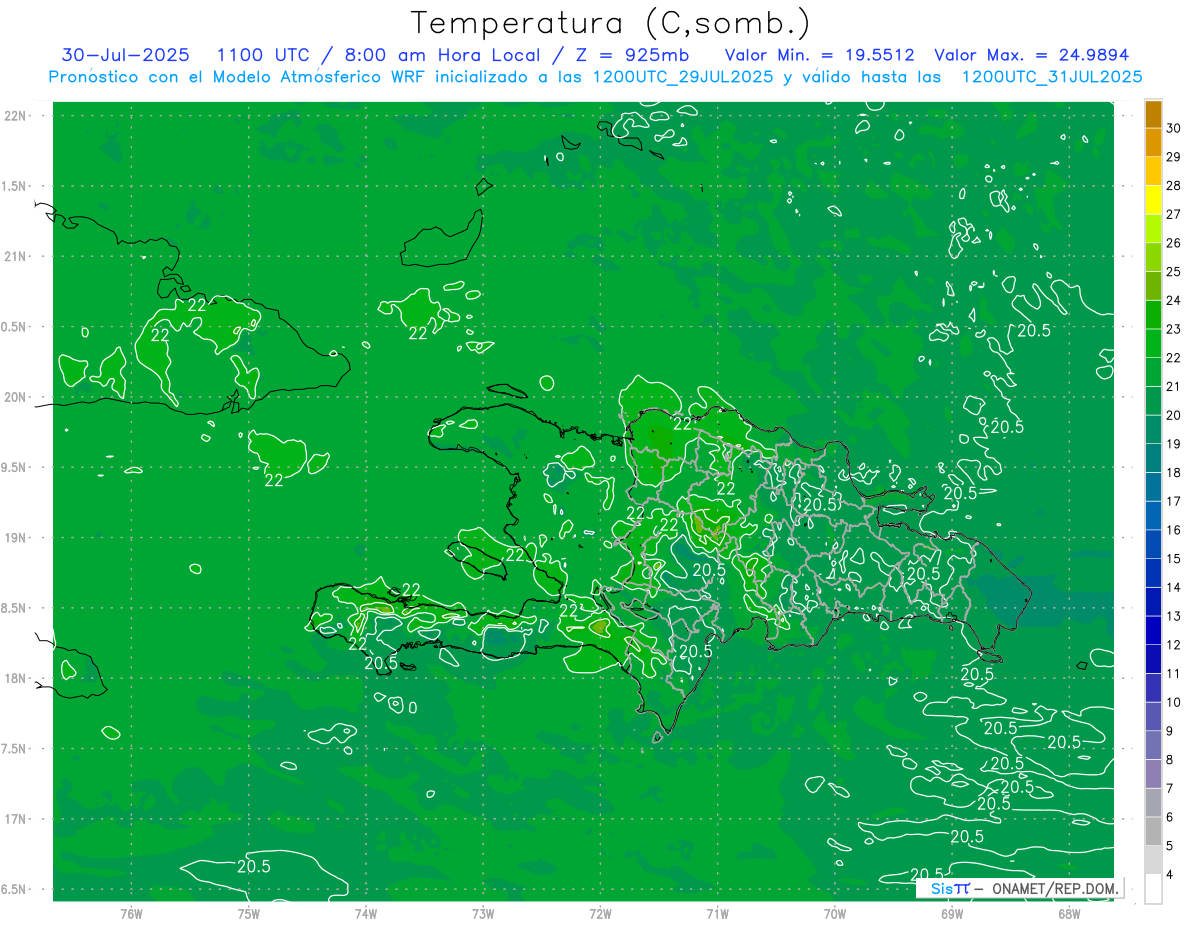Click the white legend swatch below 4
The width and height of the screenshot is (1200, 927).
(x=1153, y=889)
